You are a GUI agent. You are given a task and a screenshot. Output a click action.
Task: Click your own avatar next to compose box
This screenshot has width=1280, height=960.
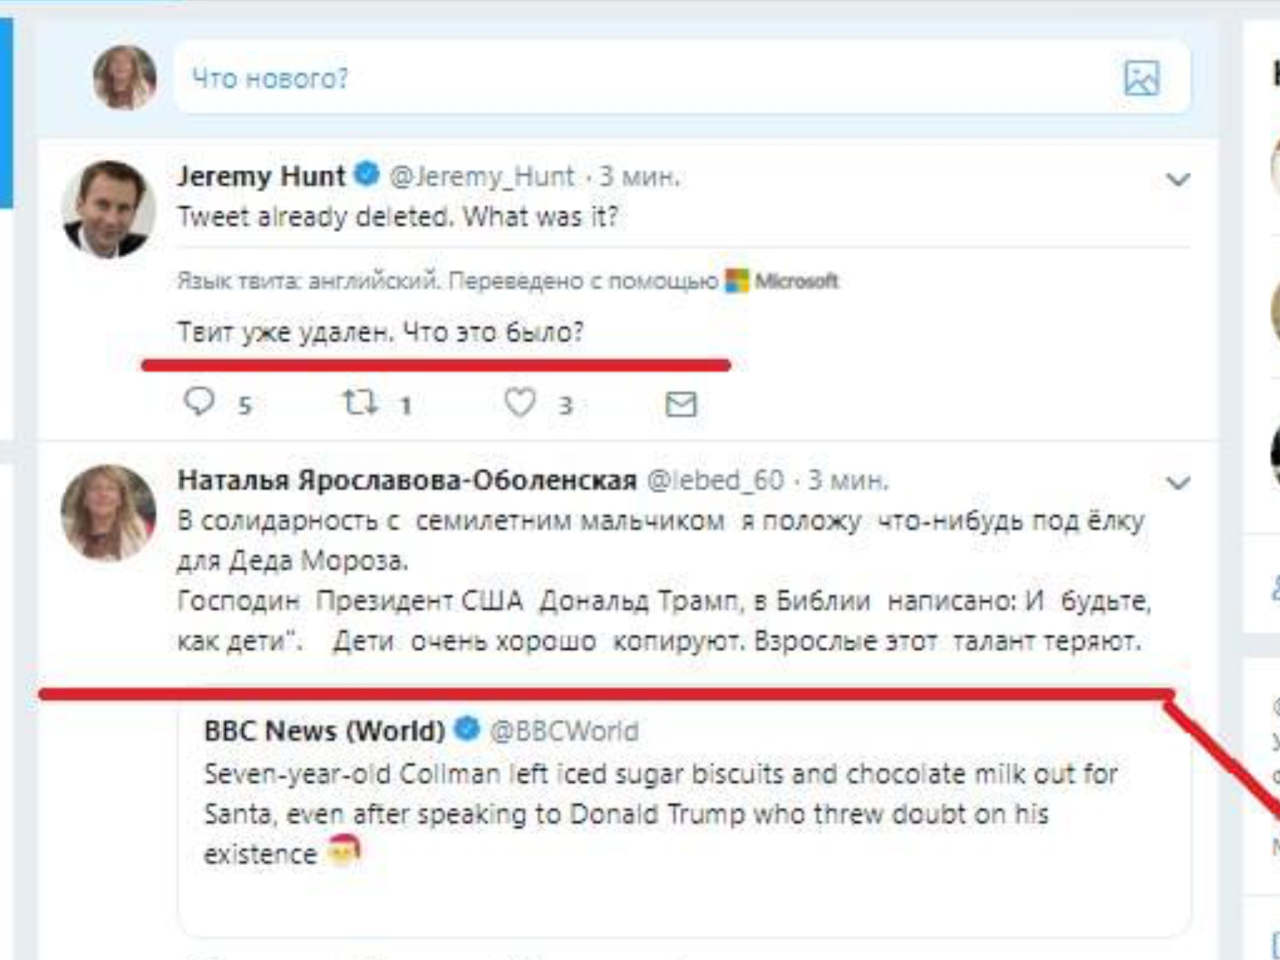click(x=125, y=78)
